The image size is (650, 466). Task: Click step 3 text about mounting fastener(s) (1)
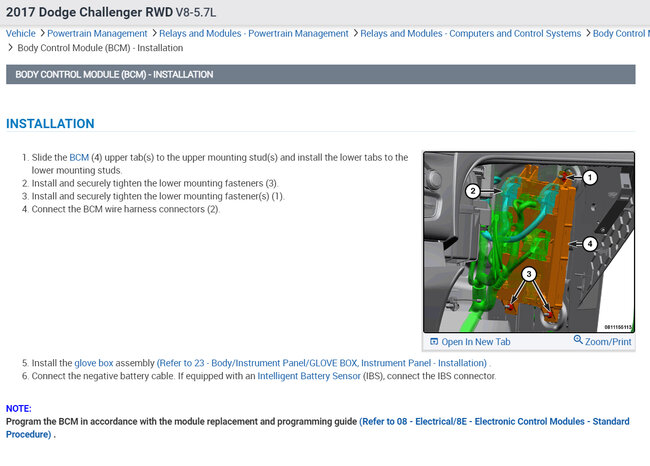point(158,196)
